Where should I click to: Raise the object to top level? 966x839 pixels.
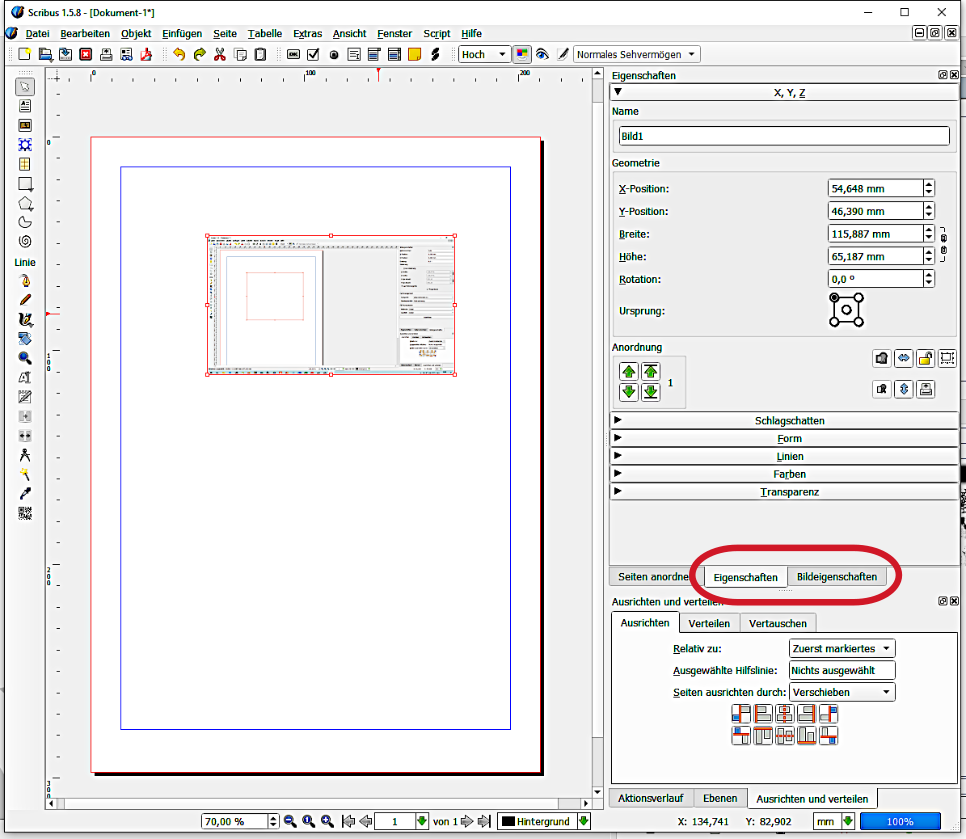point(651,371)
